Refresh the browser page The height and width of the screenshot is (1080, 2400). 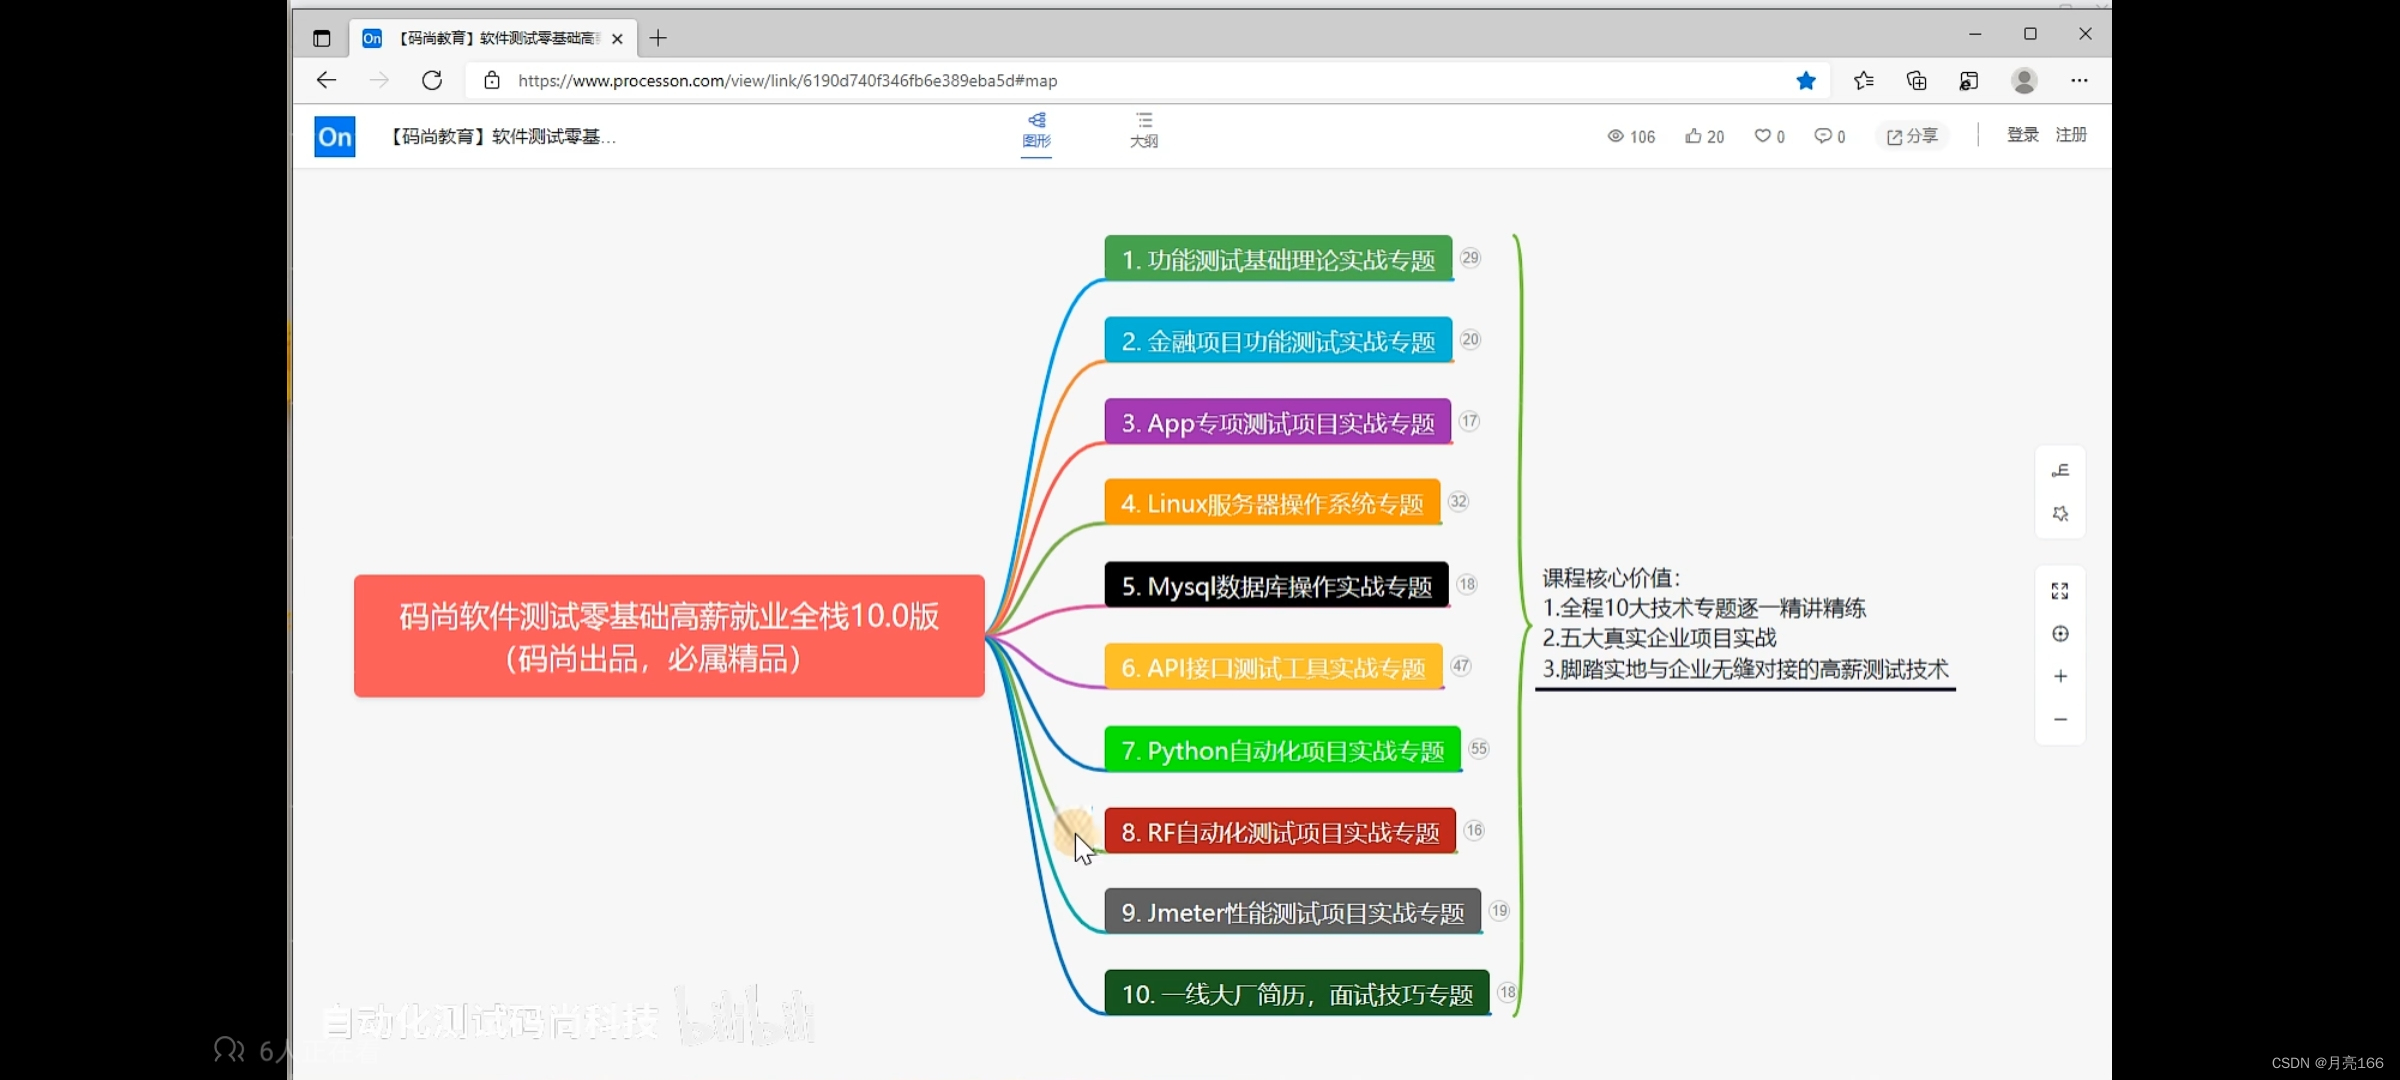[432, 81]
